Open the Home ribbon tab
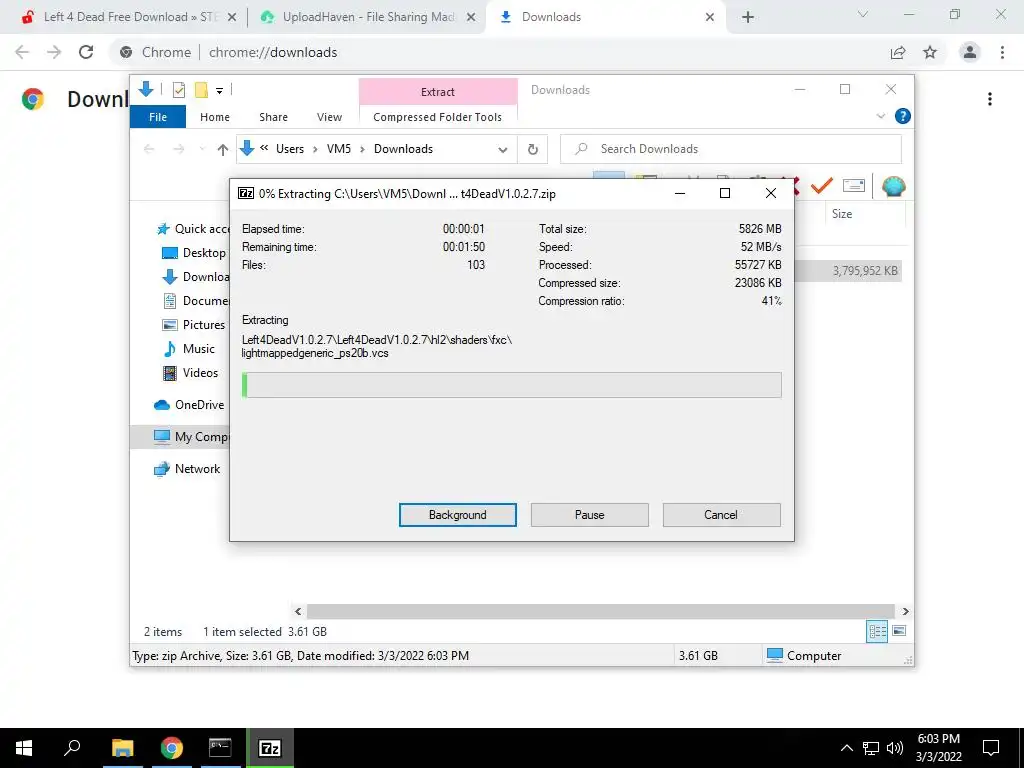Screen dimensions: 1024x768 215,117
